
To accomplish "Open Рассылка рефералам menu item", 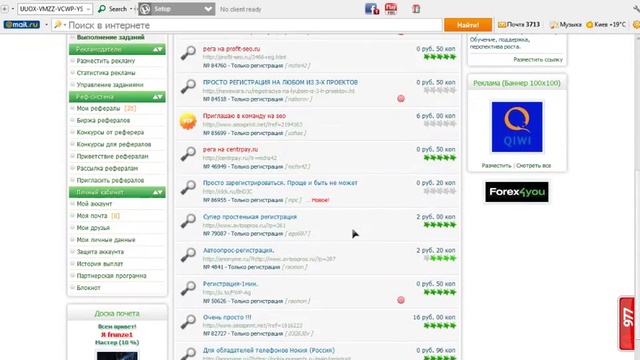I will click(107, 168).
